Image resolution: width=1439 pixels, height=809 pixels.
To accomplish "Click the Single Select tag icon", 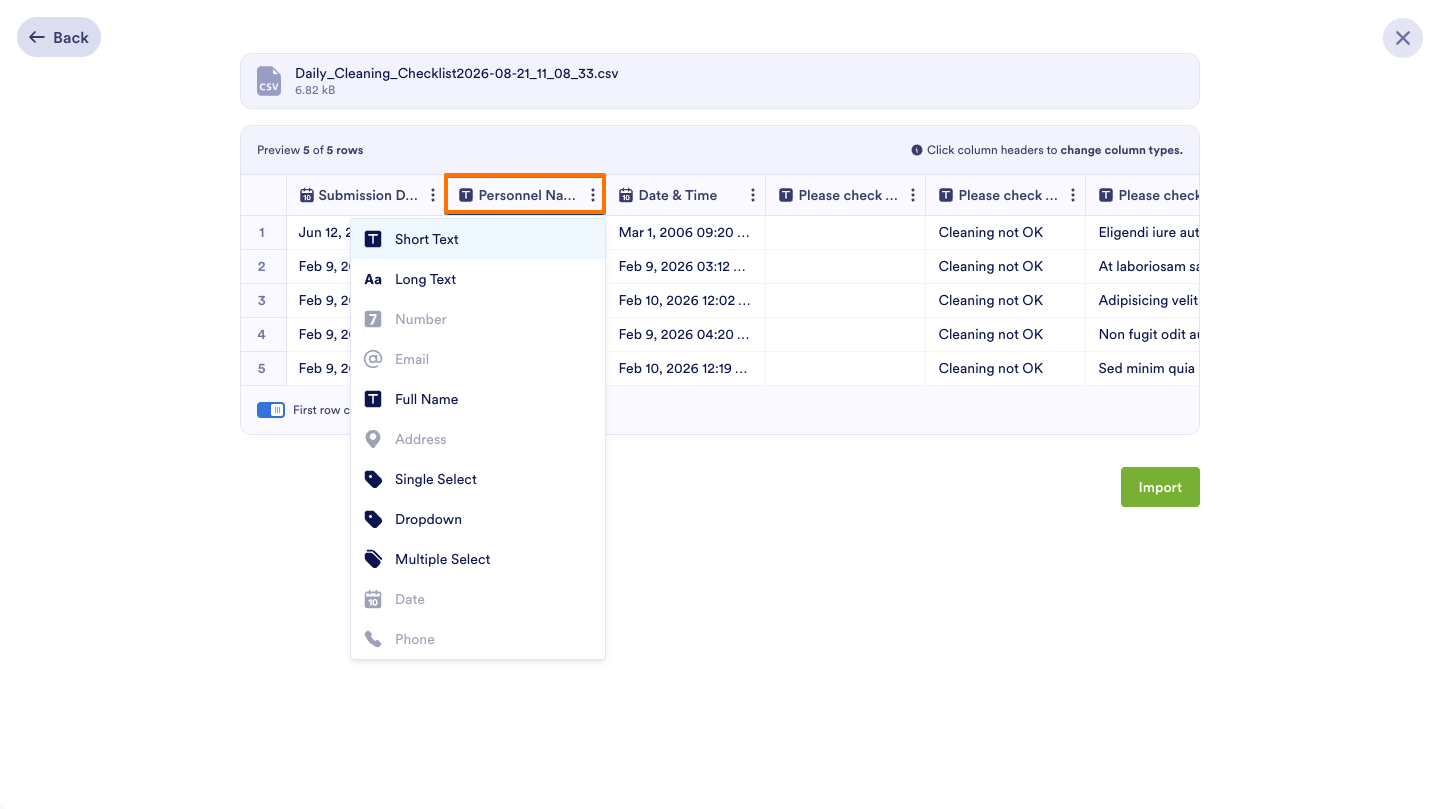I will (373, 479).
